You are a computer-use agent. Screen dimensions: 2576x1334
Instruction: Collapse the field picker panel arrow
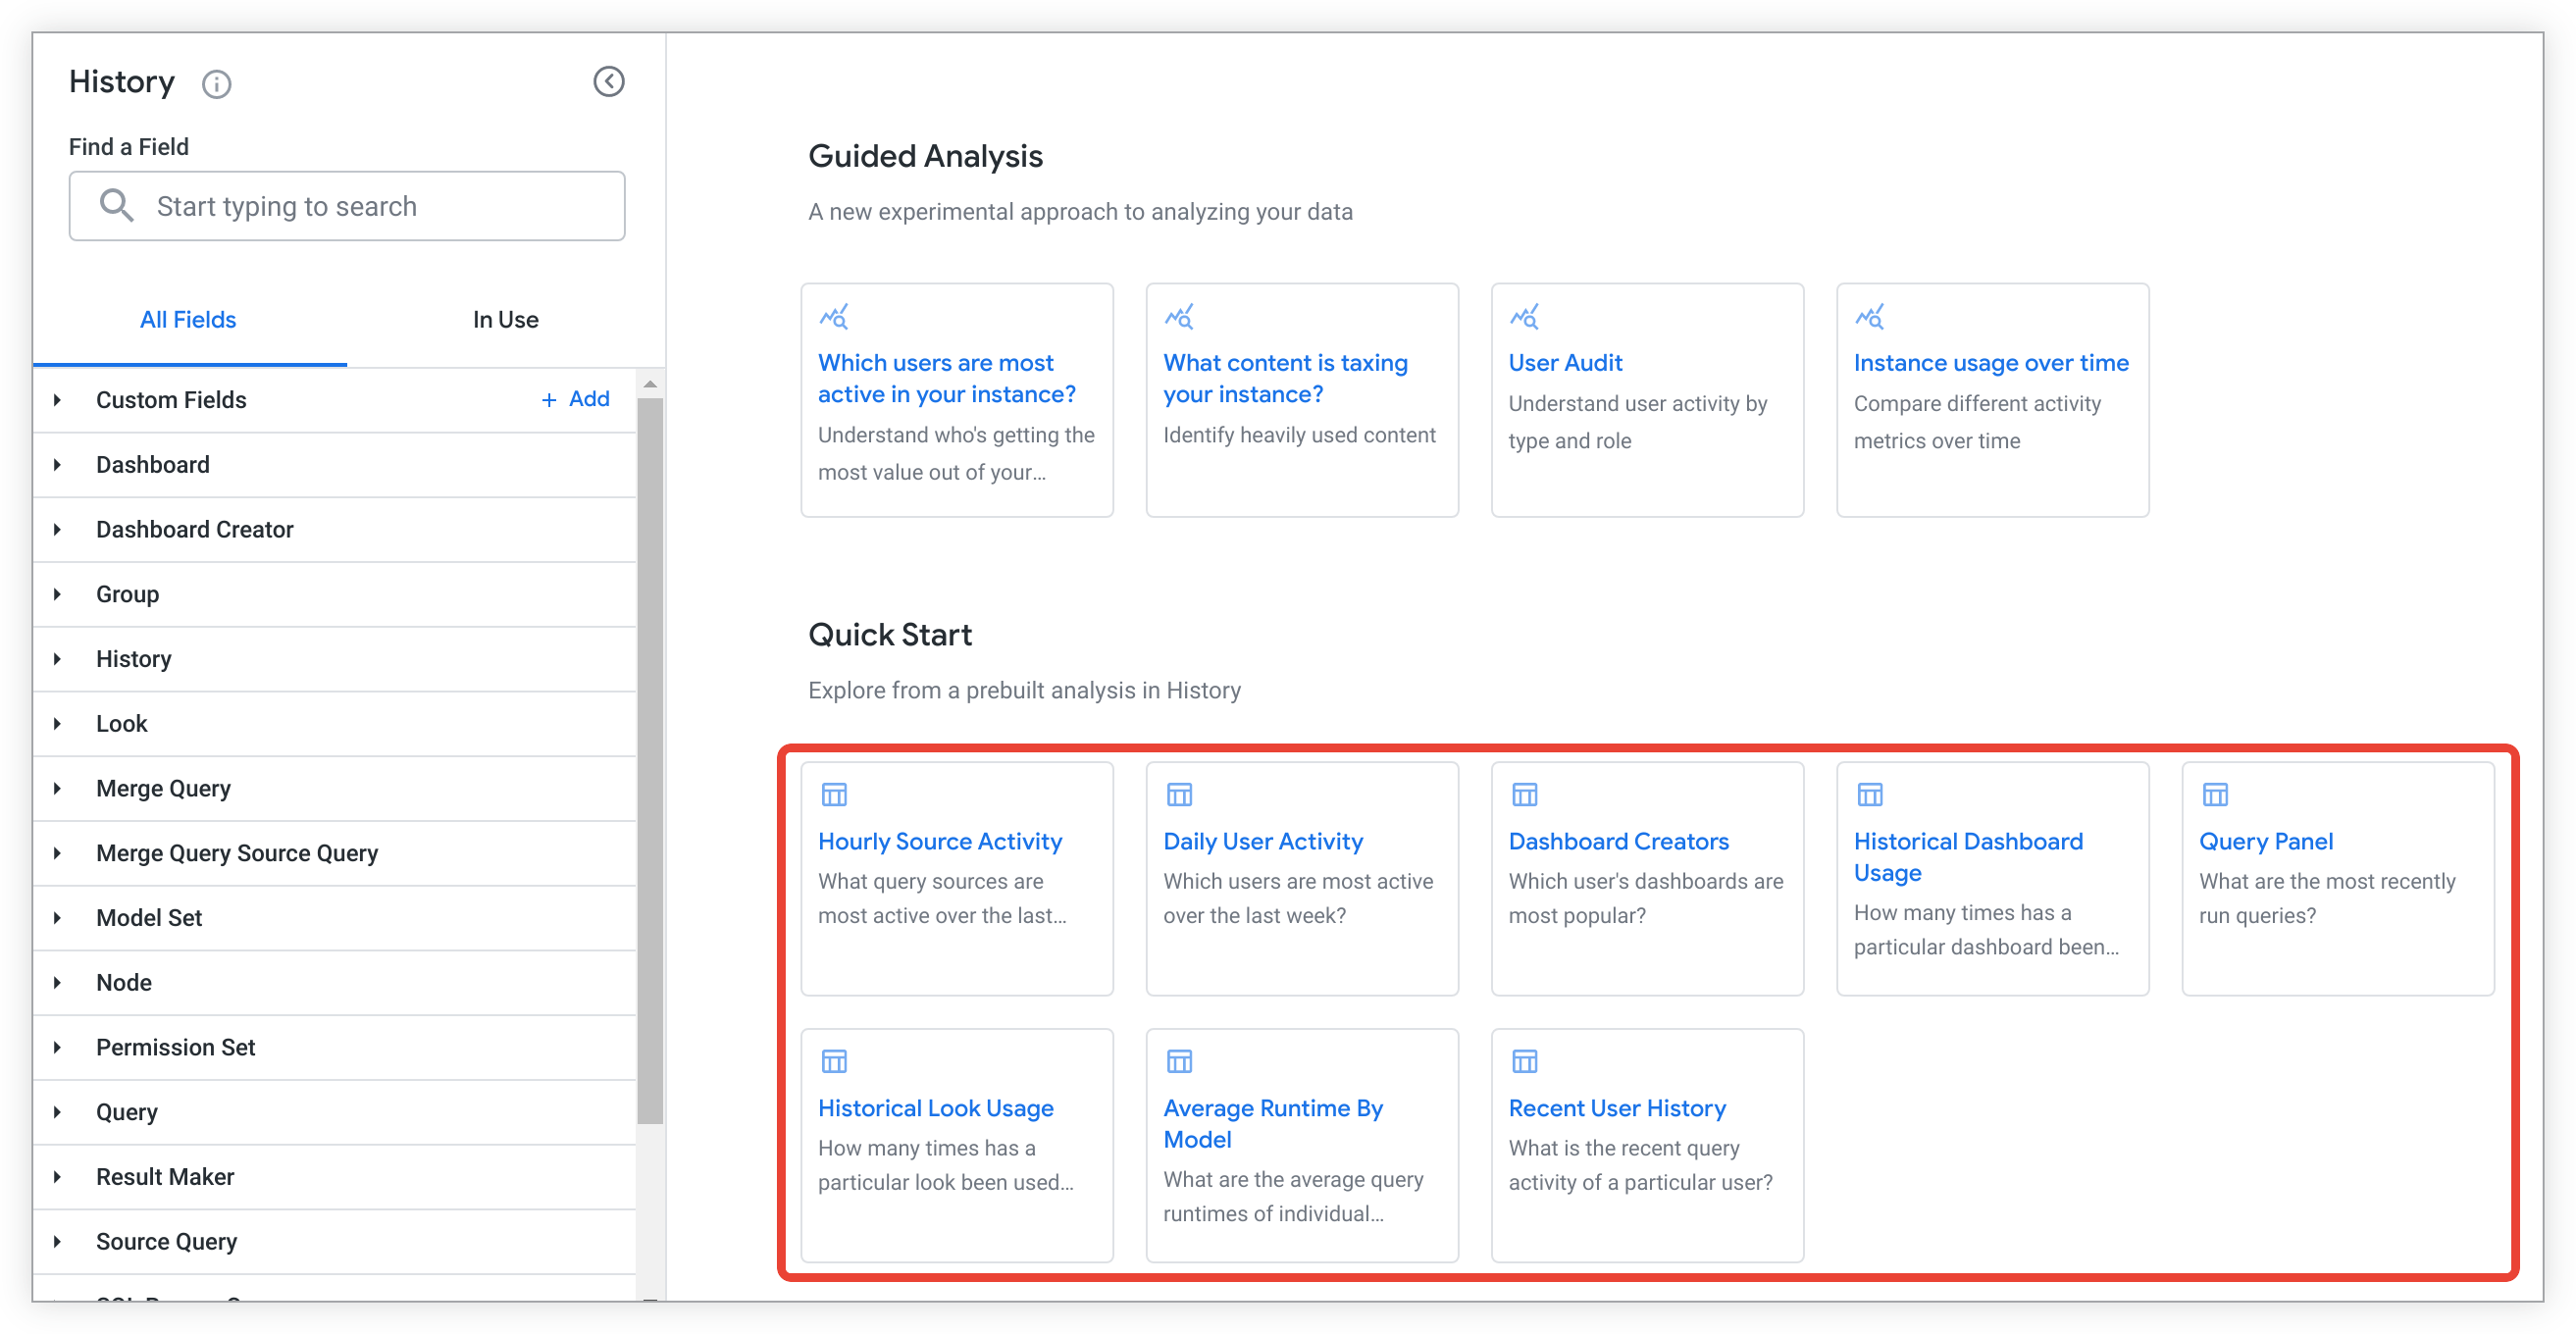coord(608,82)
